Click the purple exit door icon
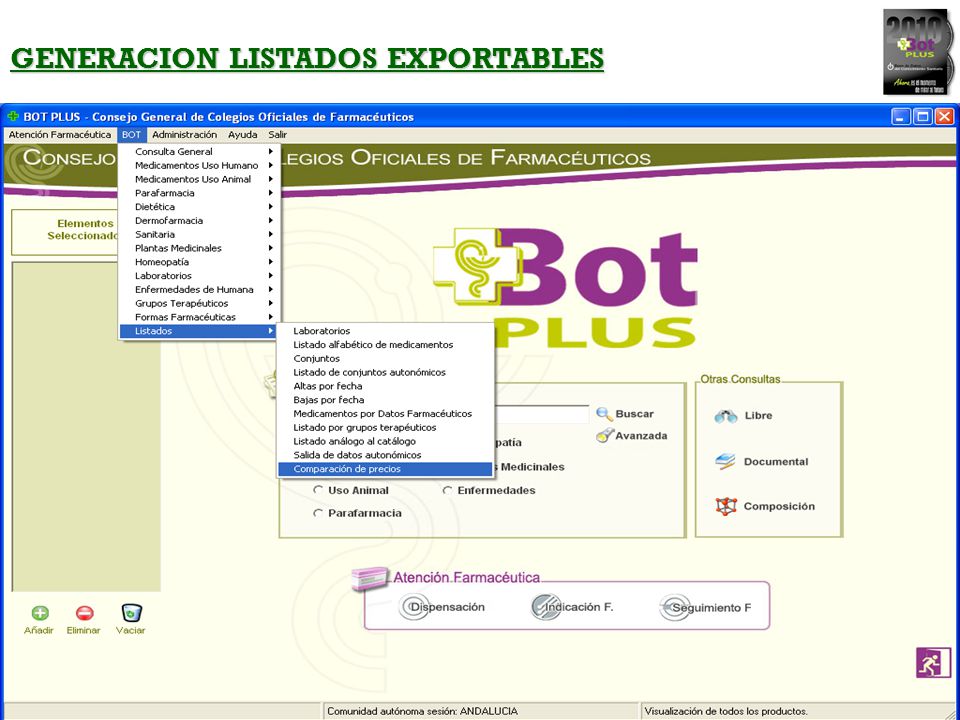 pos(934,662)
